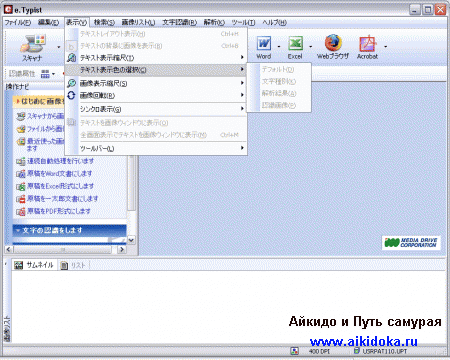The height and width of the screenshot is (360, 450).
Task: Click nav panel scroll down arrow
Action: click(131, 240)
